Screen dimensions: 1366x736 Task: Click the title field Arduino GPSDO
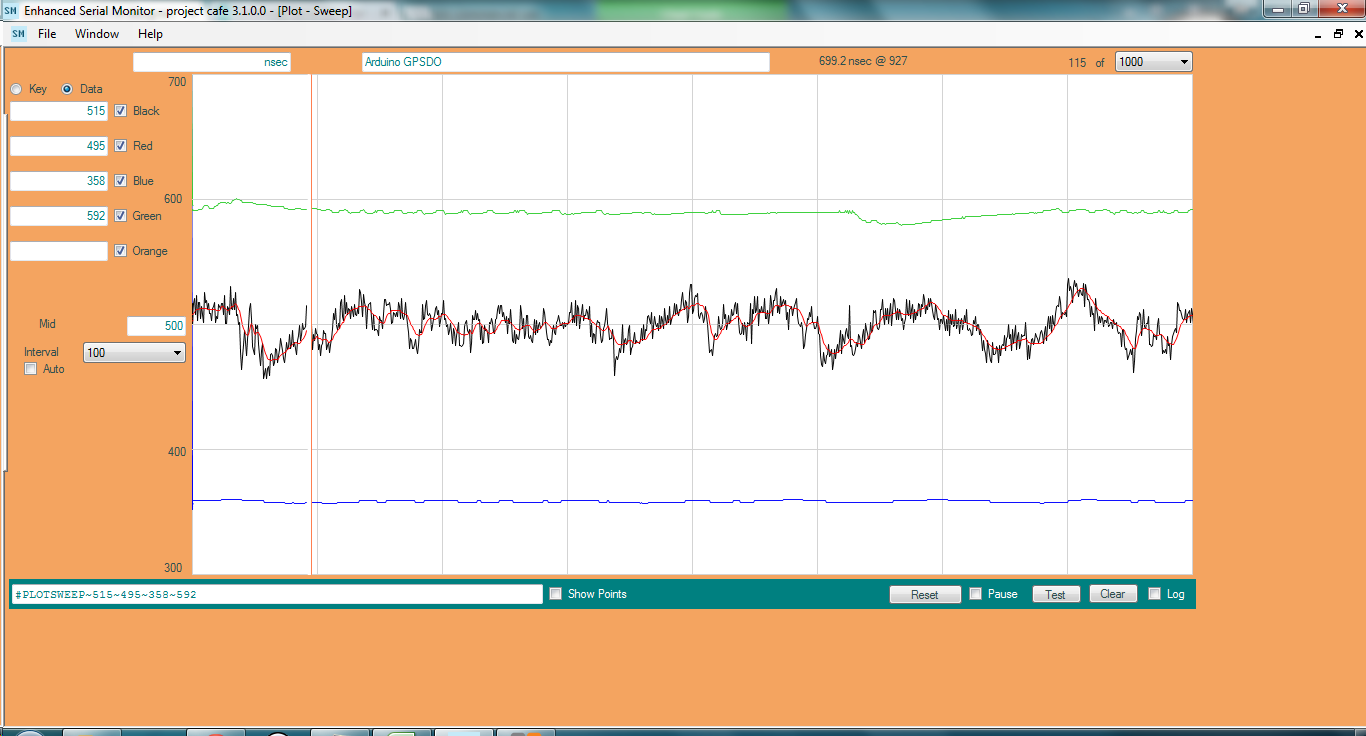pos(566,62)
